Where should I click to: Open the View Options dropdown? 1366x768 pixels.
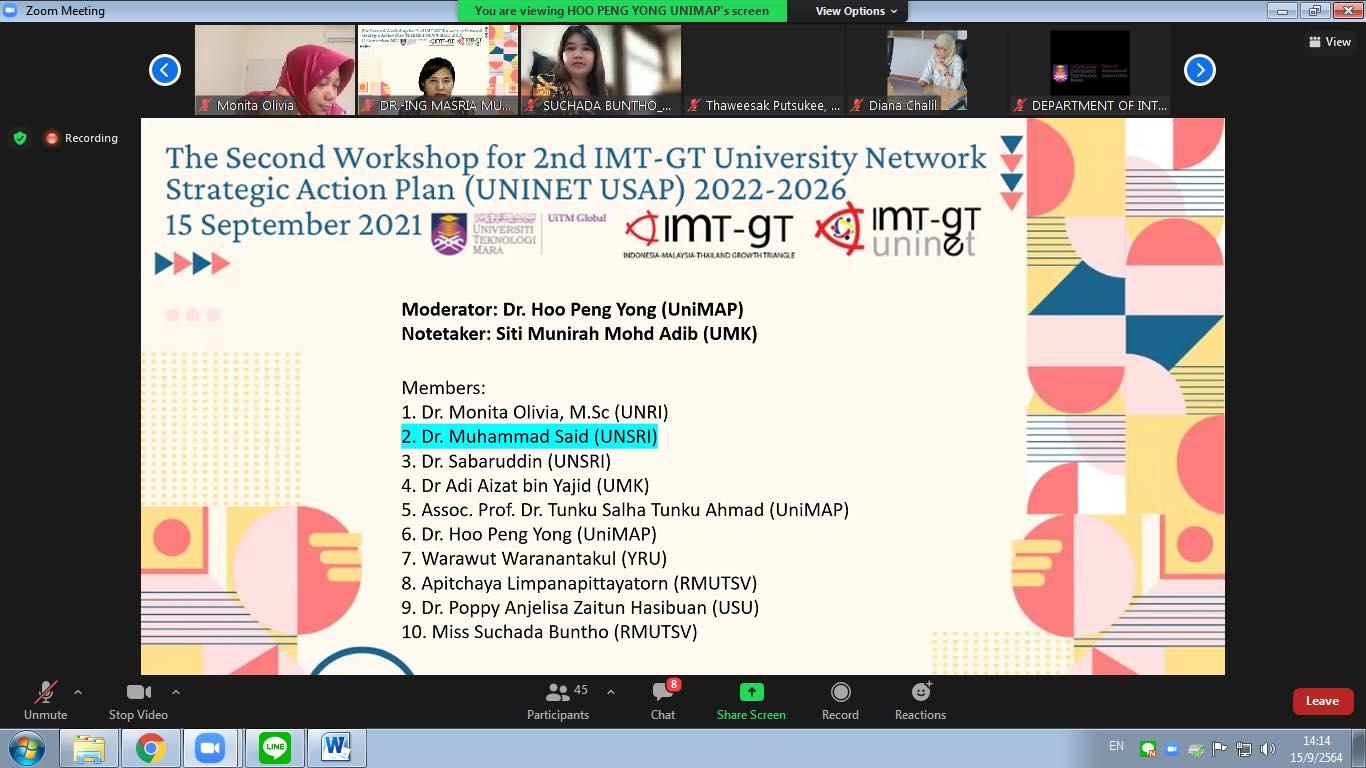click(x=856, y=11)
